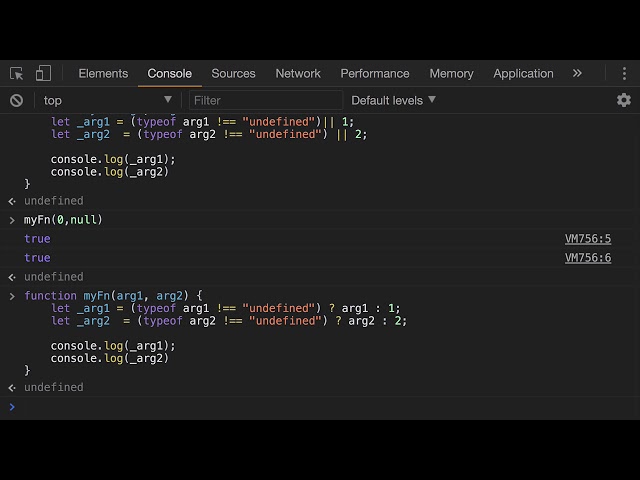Open source link VM756:5
Screen dimensions: 640x480
tap(588, 239)
